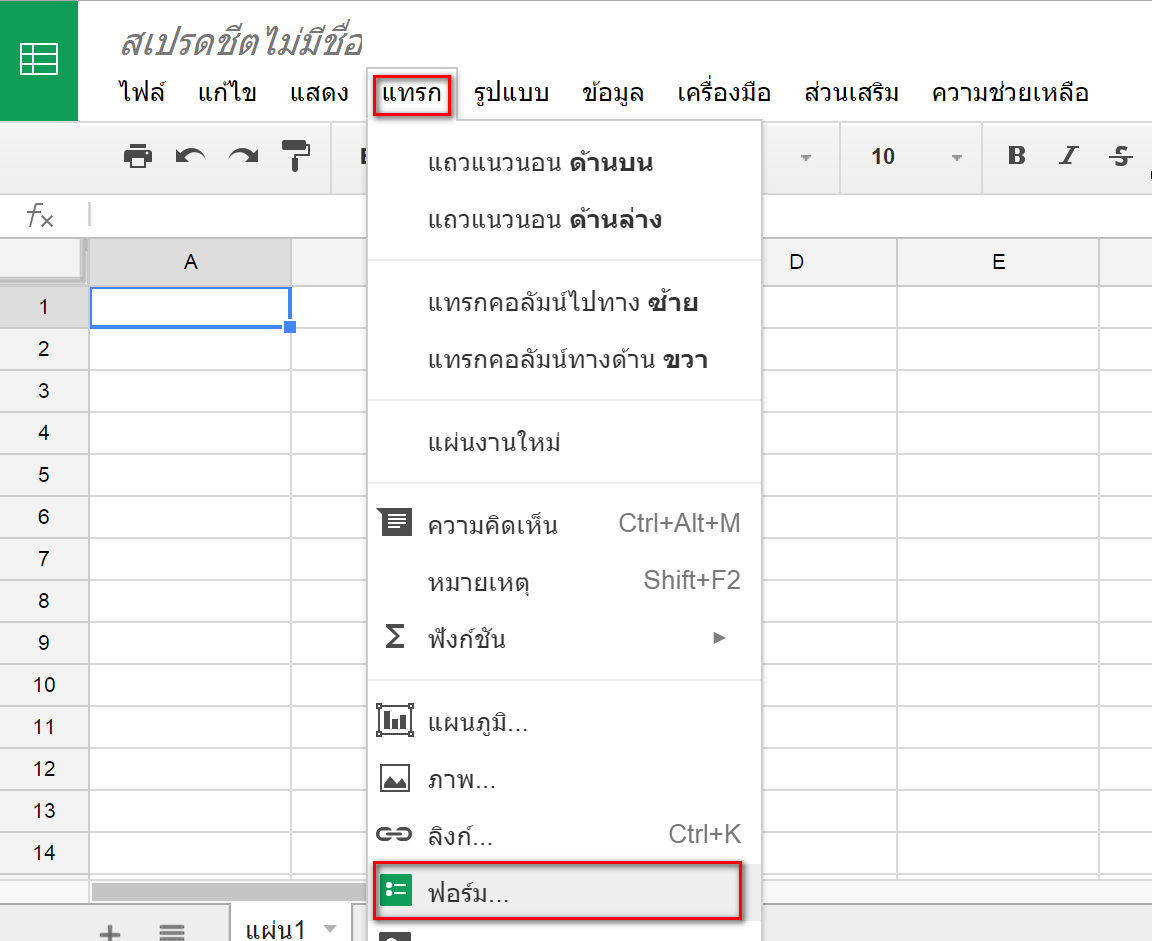The width and height of the screenshot is (1152, 941).
Task: Click the แทรก menu
Action: point(411,95)
